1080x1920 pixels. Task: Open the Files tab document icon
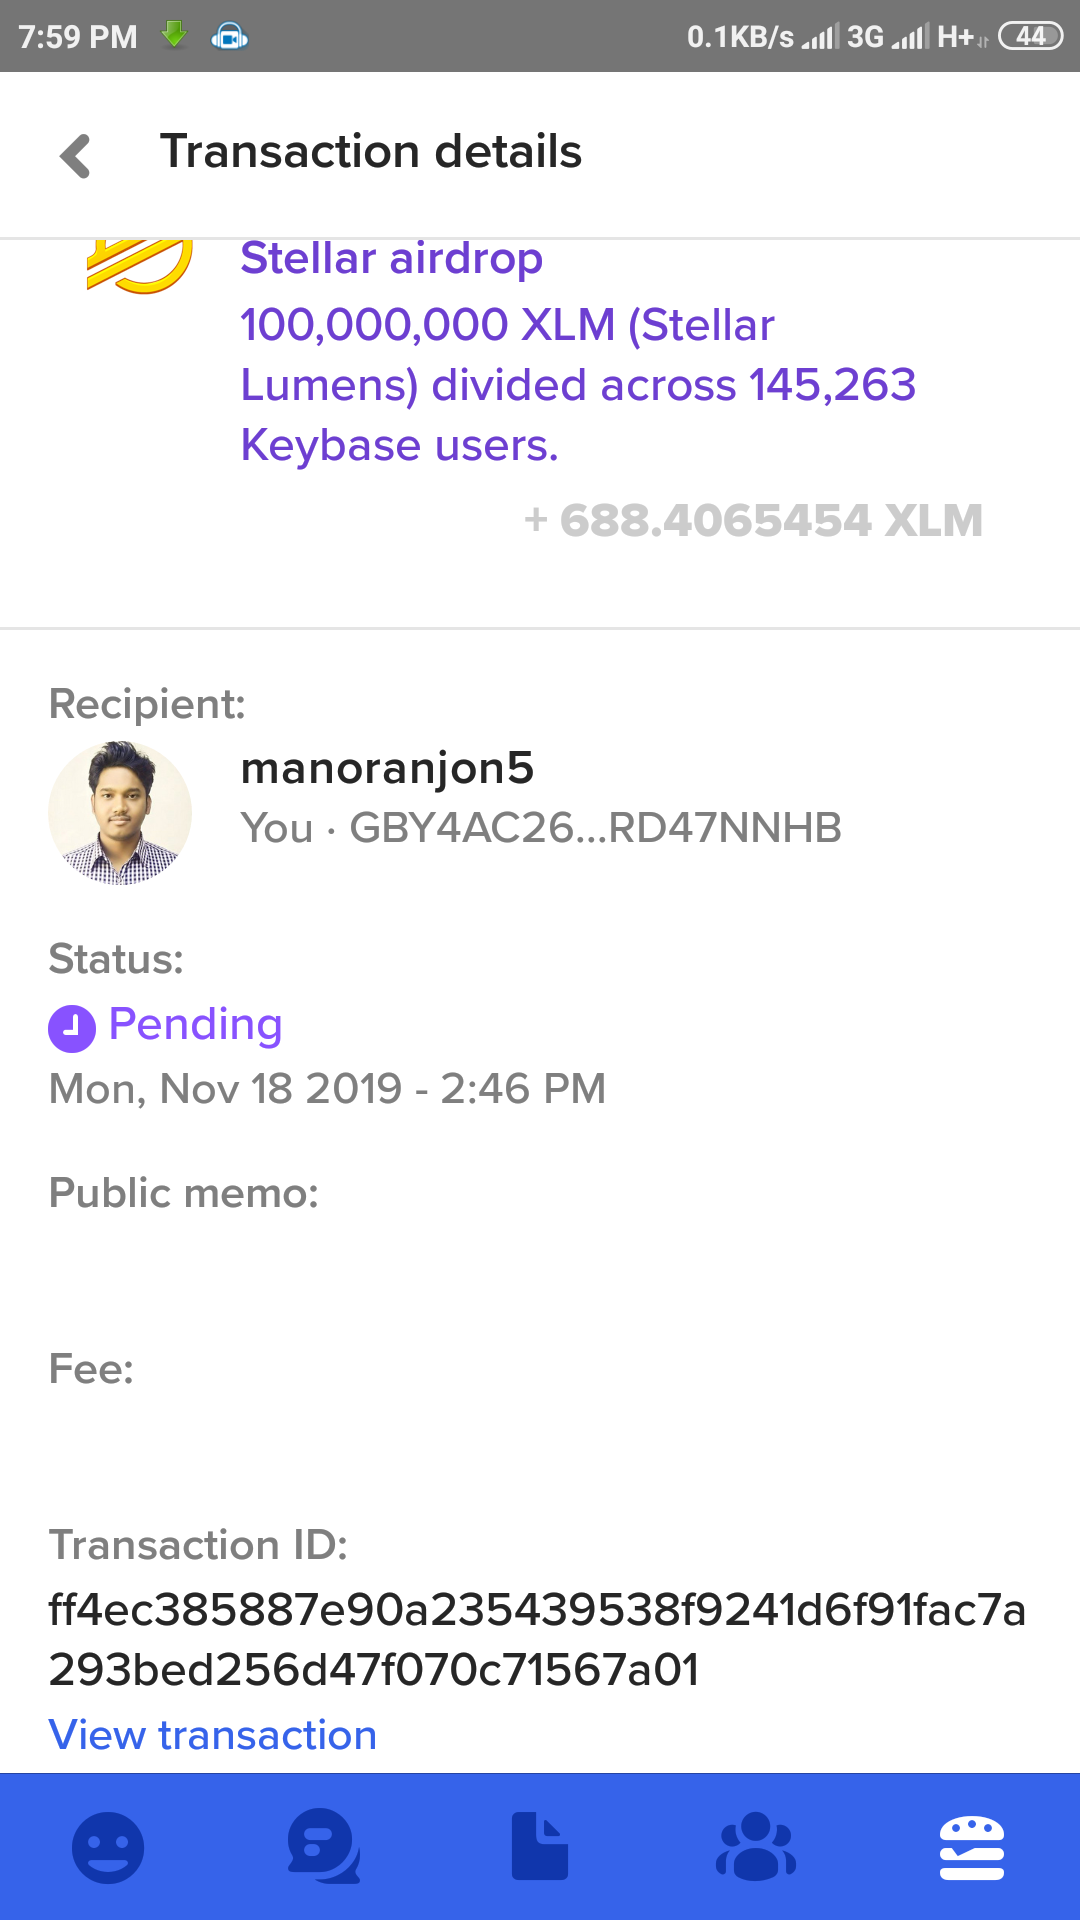click(540, 1847)
